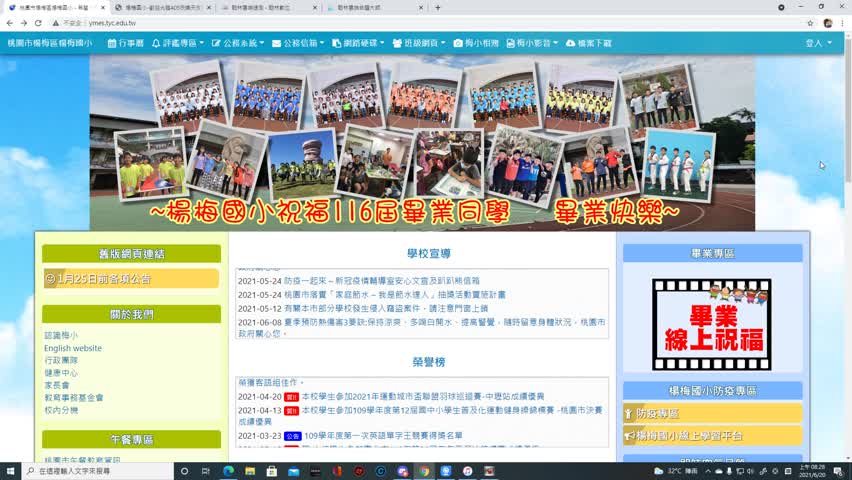The width and height of the screenshot is (852, 480).
Task: Switch to the fourth browser tab
Action: click(375, 8)
